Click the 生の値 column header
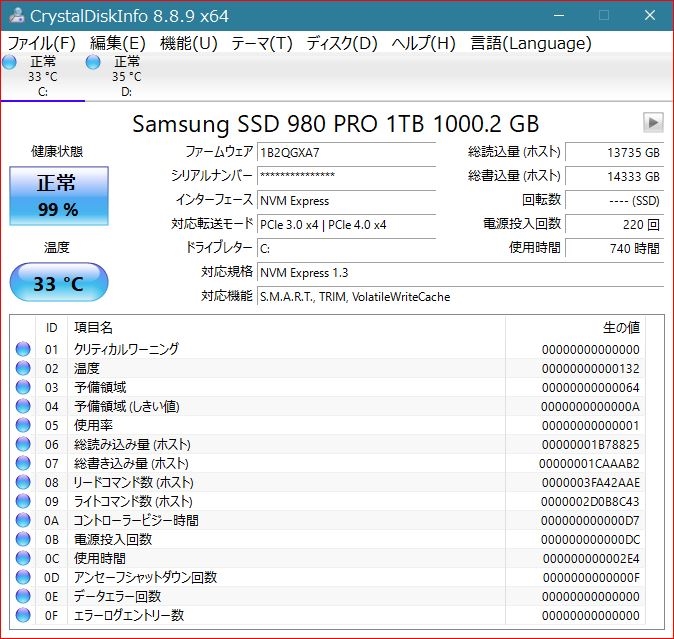This screenshot has height=639, width=674. coord(620,327)
